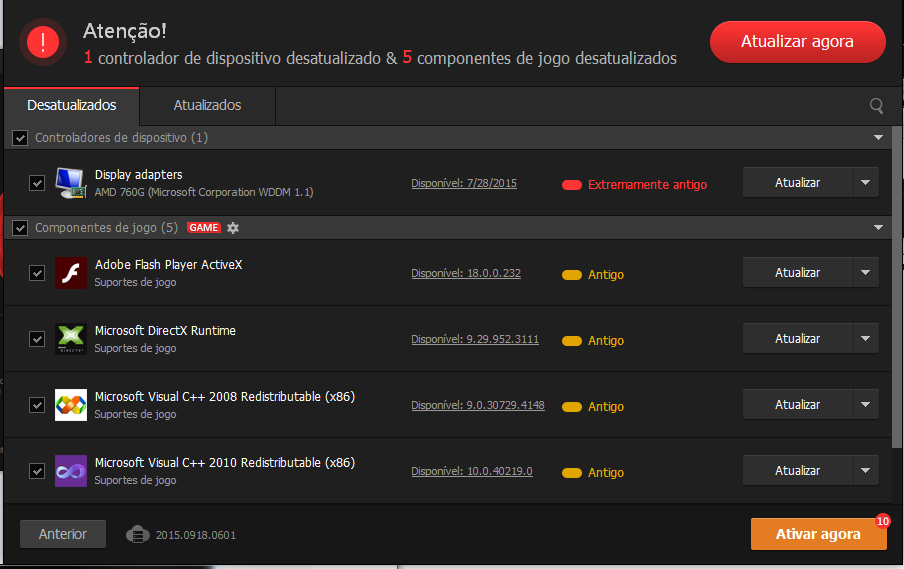Toggle Componentes de jogo group checkbox
904x569 pixels.
coord(20,228)
